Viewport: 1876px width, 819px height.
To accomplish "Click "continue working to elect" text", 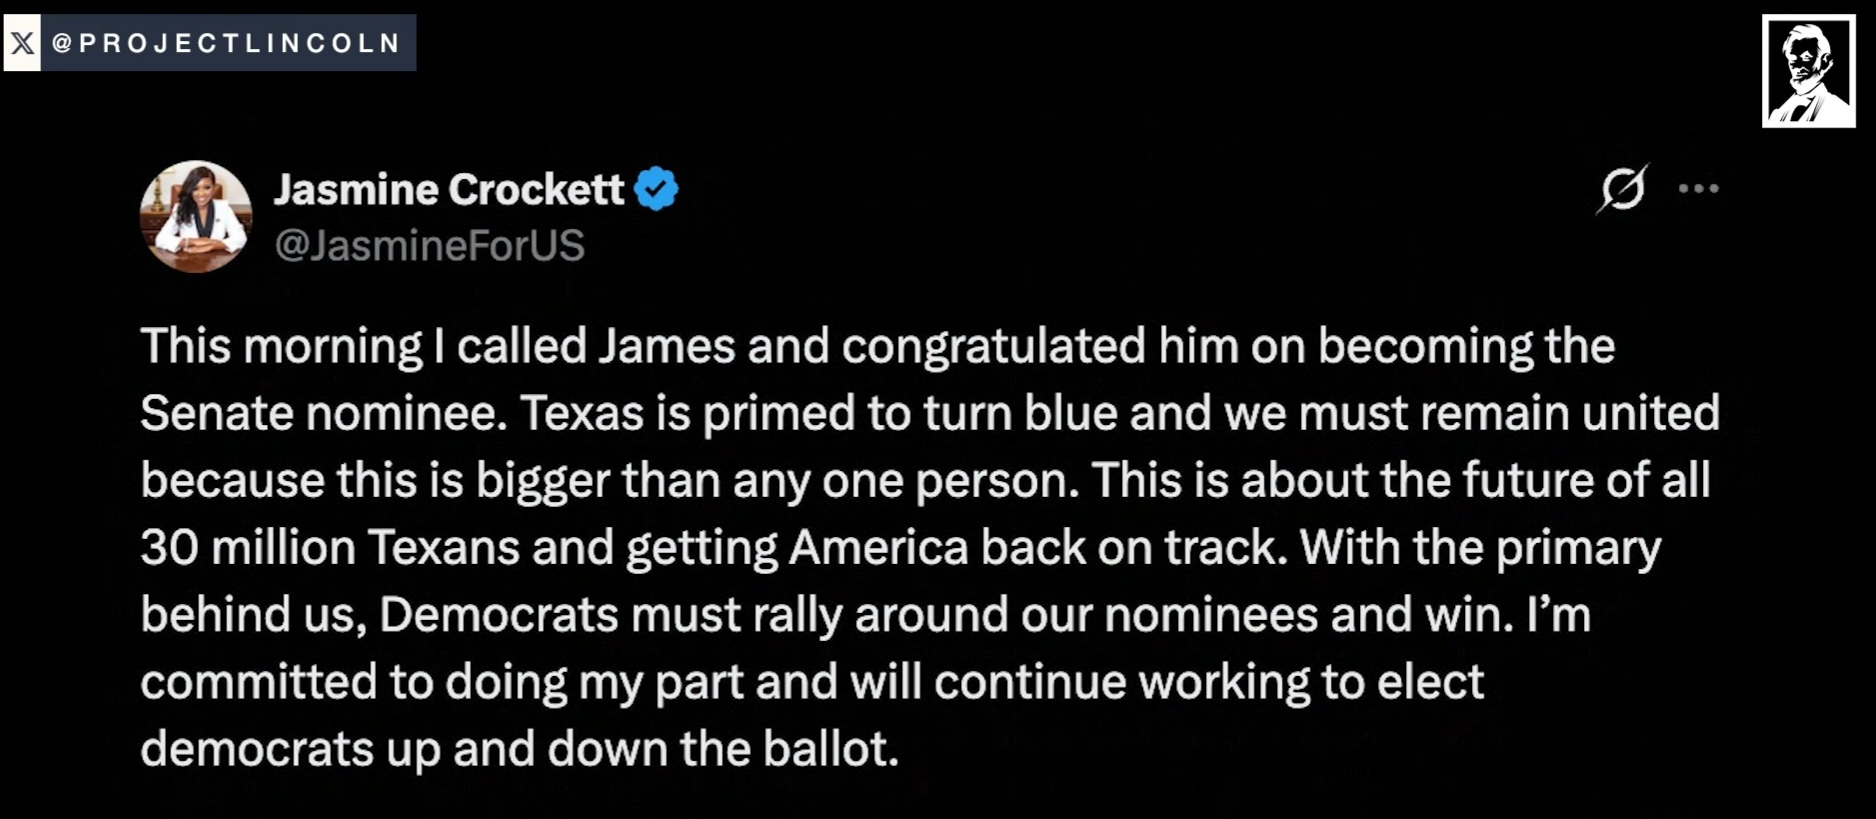I will (x=1209, y=682).
